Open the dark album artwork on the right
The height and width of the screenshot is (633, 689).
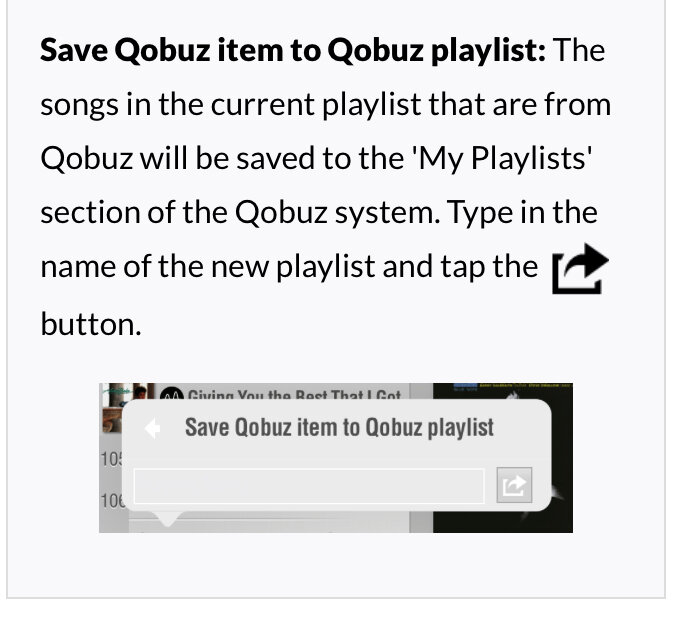coord(503,458)
